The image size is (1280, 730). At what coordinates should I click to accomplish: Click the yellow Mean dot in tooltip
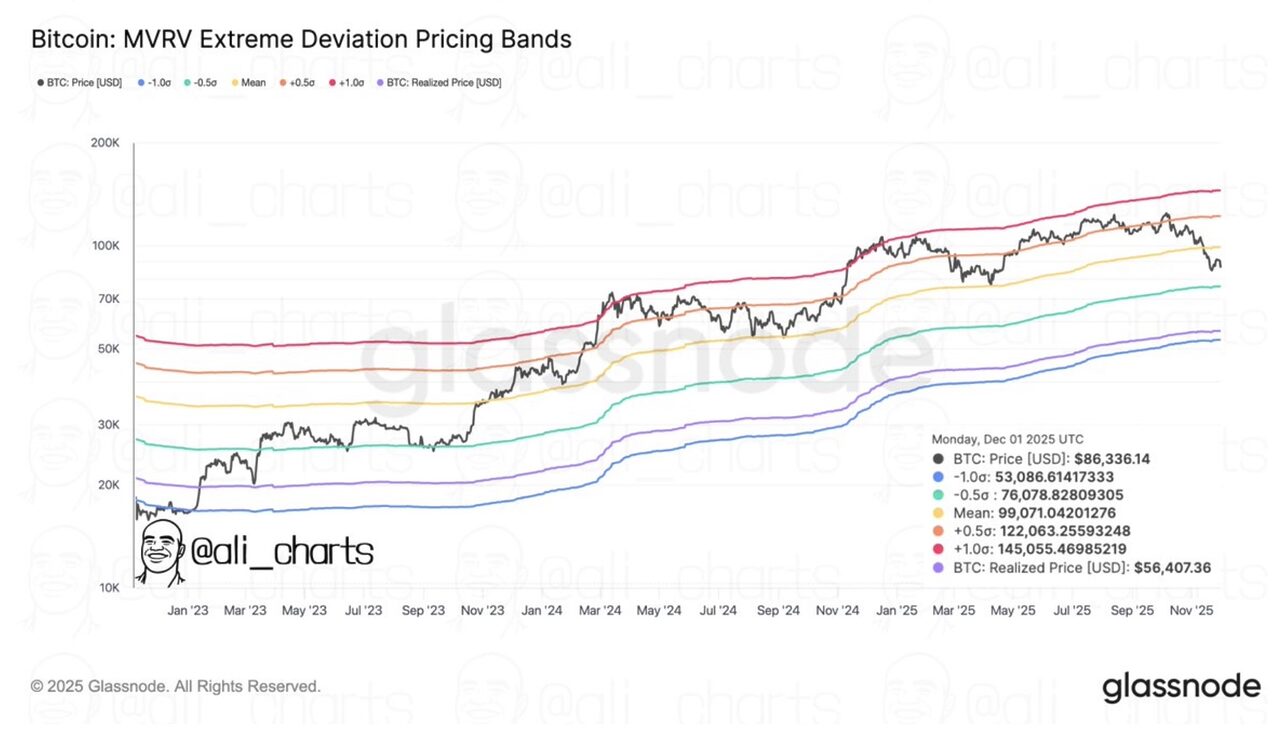(x=939, y=513)
